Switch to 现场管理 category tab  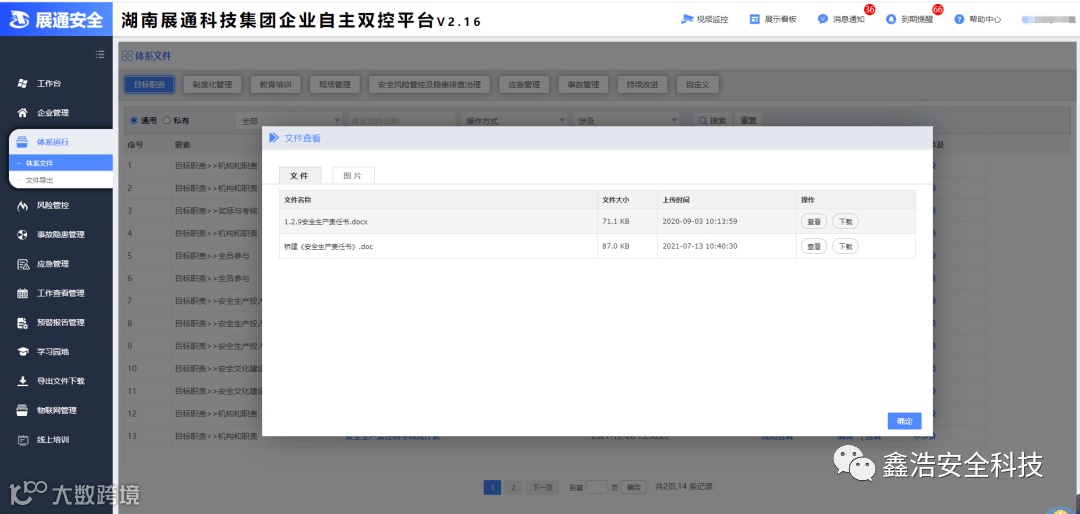coord(335,85)
